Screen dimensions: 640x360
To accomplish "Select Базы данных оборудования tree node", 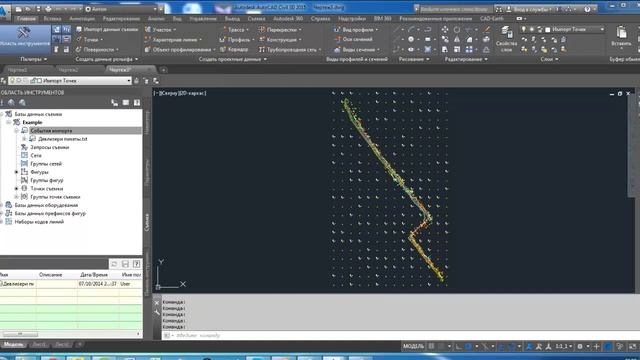I will [46, 205].
